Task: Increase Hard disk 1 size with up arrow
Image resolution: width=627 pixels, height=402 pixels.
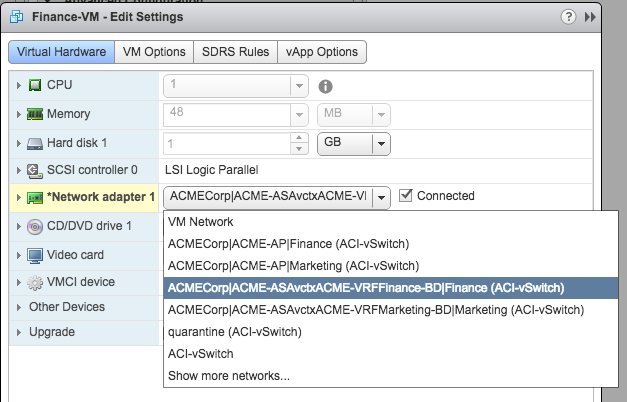Action: pos(299,138)
